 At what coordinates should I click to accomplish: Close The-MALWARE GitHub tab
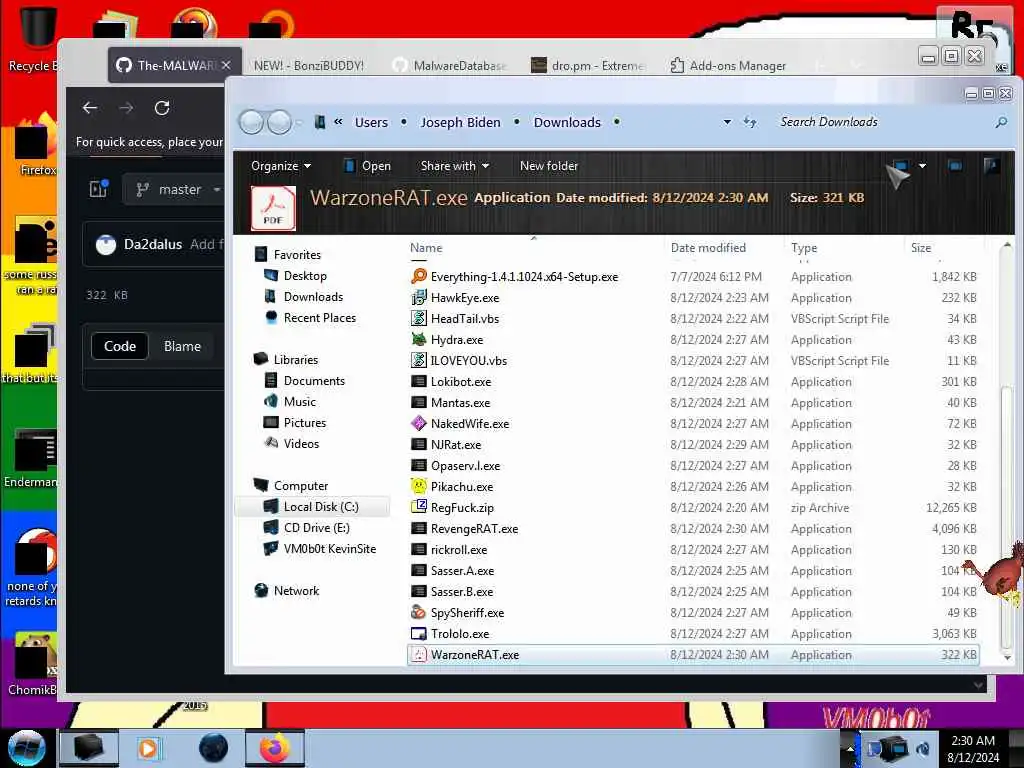coord(226,65)
